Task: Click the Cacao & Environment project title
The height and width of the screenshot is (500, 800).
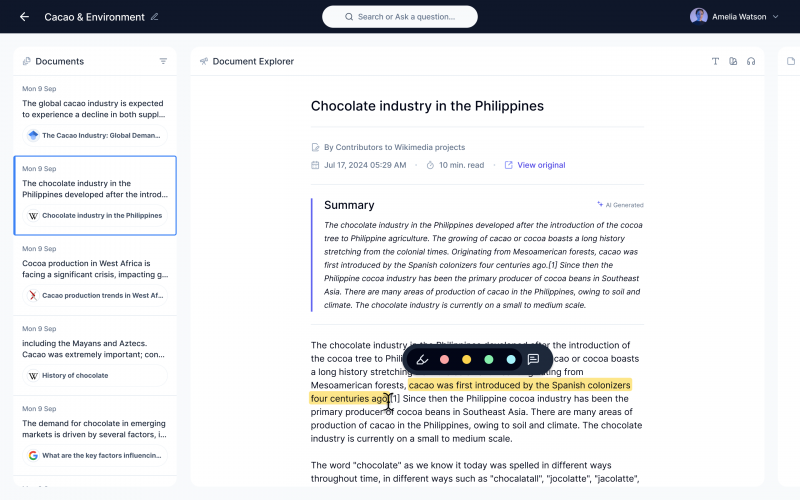Action: 94,17
